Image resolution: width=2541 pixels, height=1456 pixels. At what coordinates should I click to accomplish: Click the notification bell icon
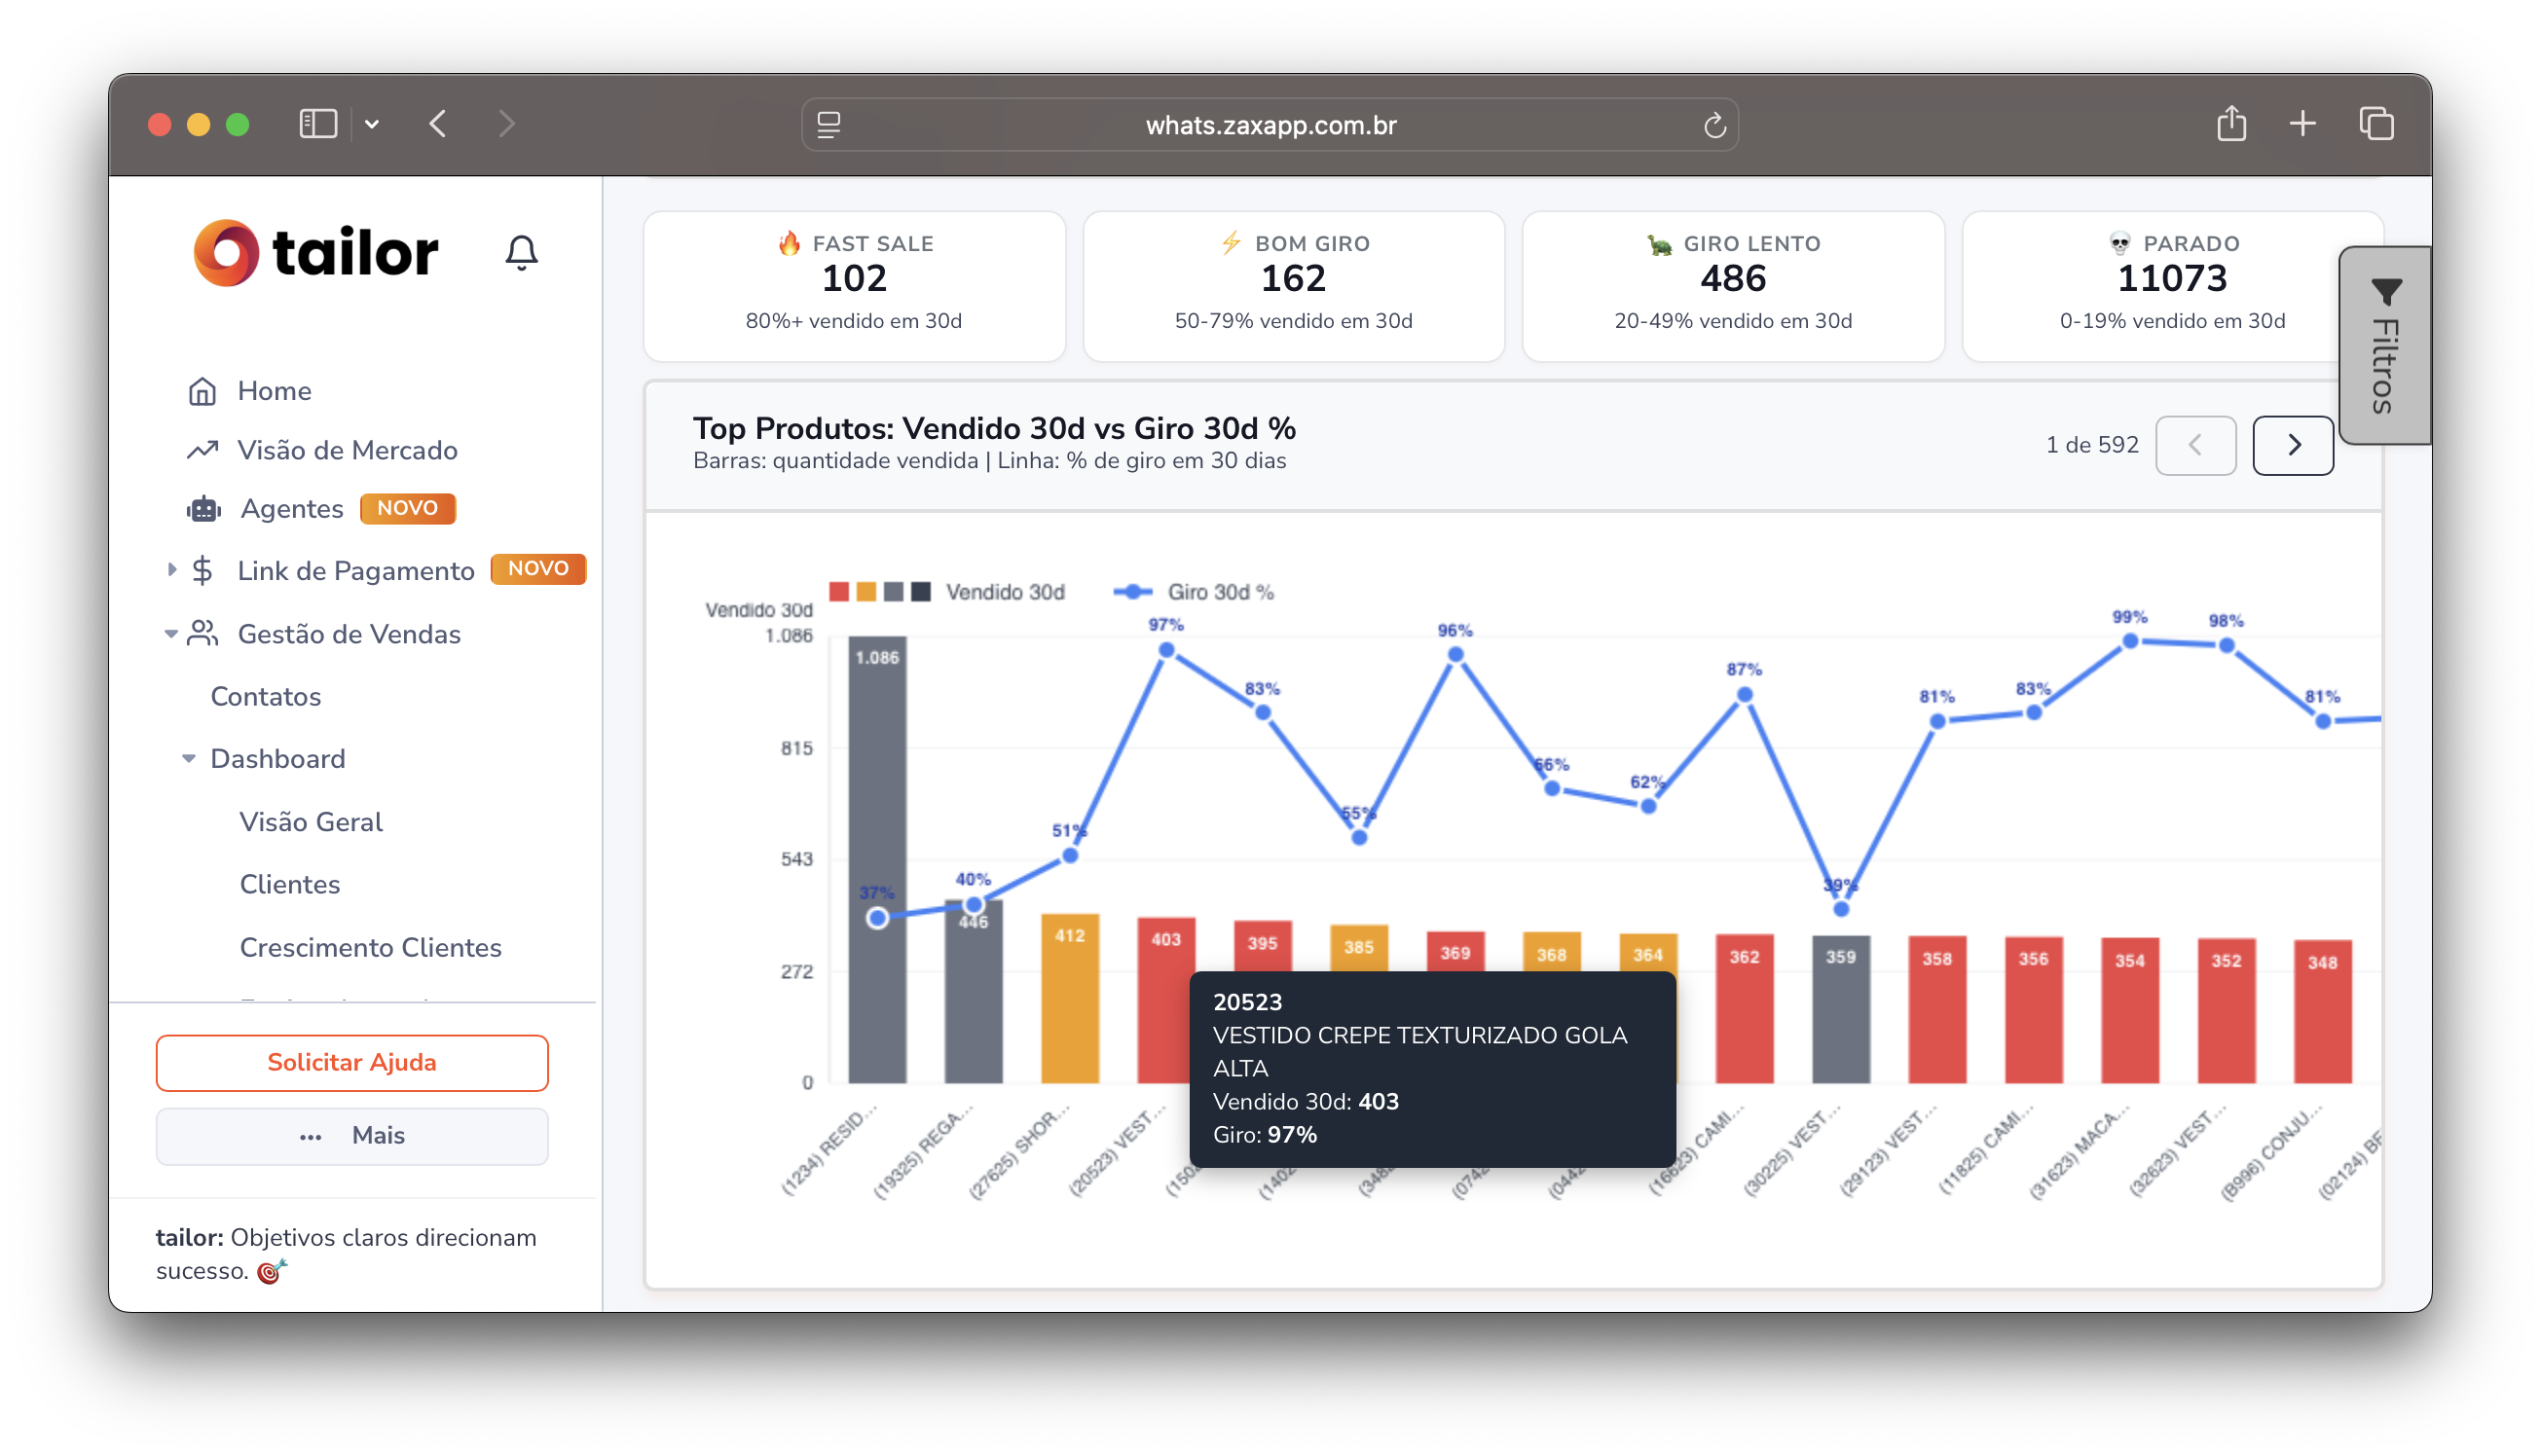[521, 252]
